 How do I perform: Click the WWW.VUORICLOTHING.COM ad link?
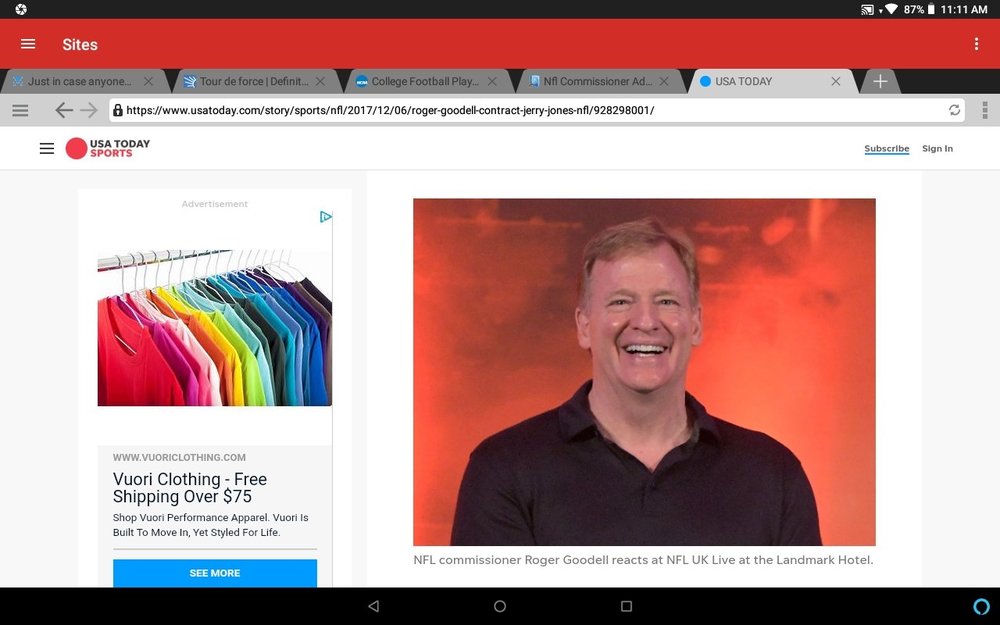[x=179, y=457]
